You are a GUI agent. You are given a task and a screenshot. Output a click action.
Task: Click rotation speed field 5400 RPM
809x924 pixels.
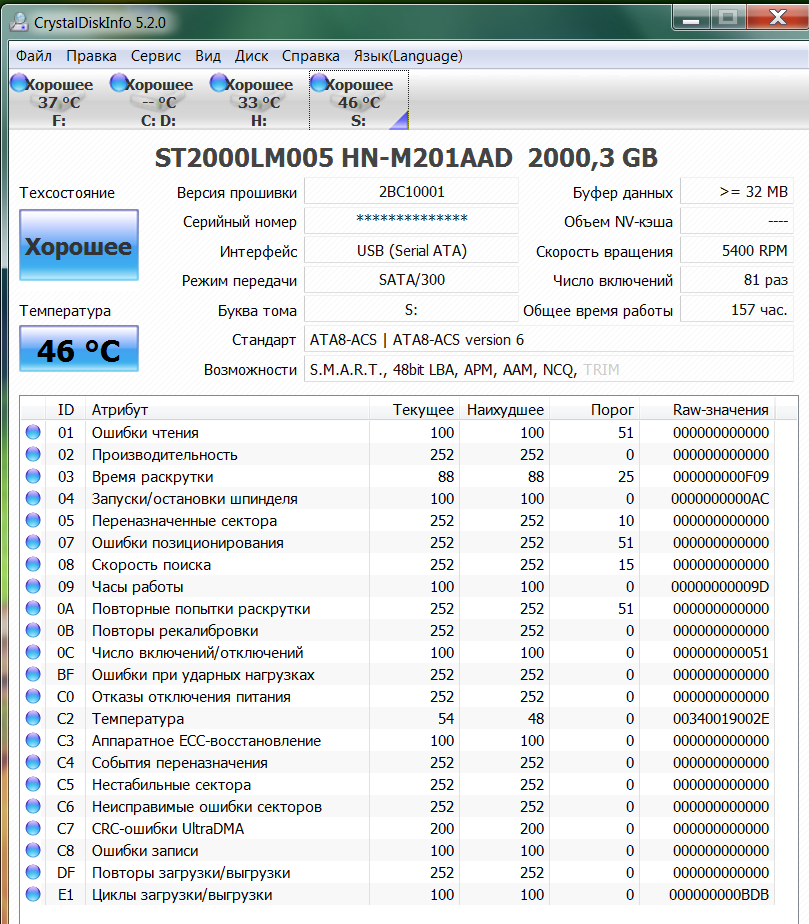click(x=737, y=251)
